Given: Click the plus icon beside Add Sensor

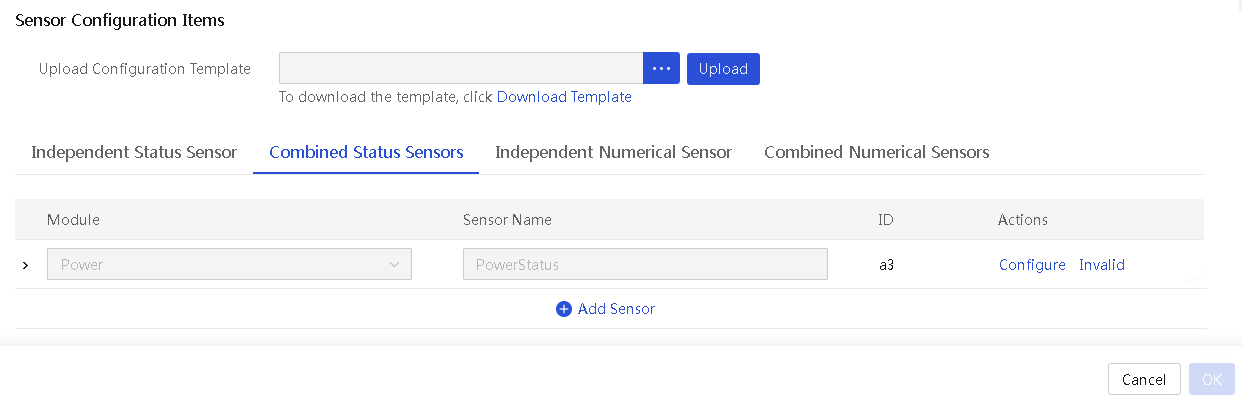Looking at the screenshot, I should click(564, 309).
